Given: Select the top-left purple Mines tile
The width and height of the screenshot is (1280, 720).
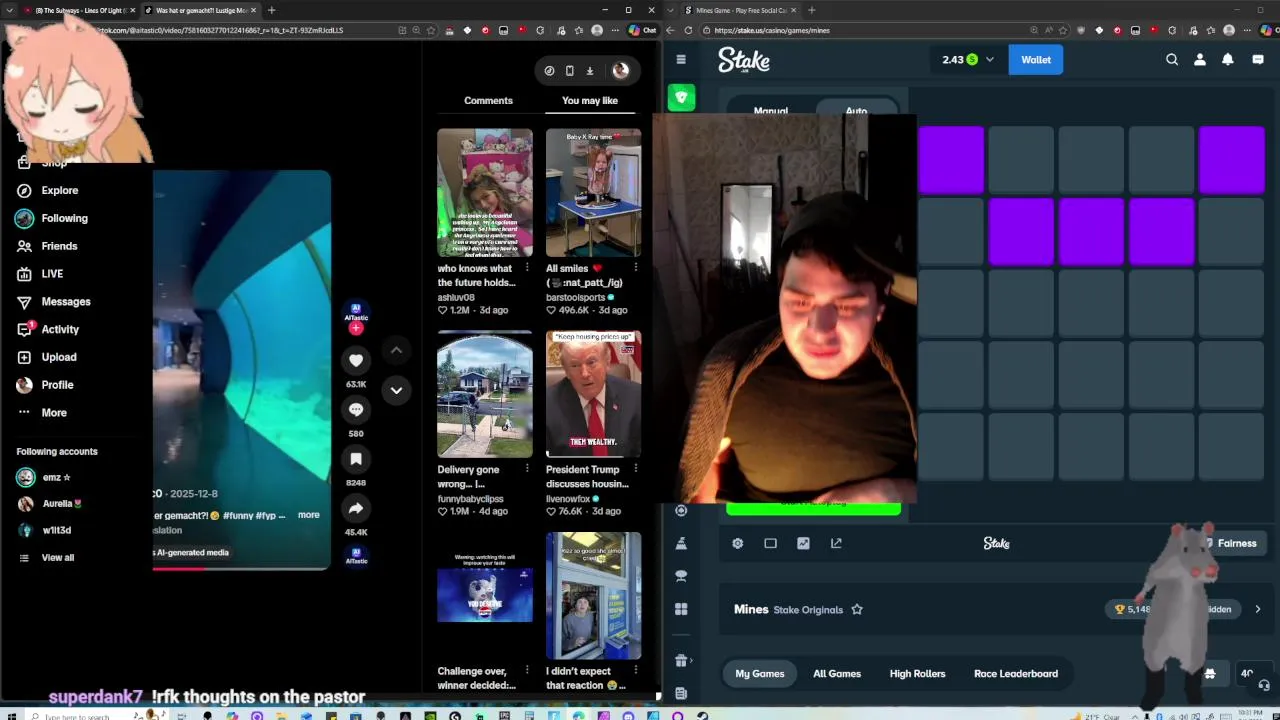Looking at the screenshot, I should (951, 159).
